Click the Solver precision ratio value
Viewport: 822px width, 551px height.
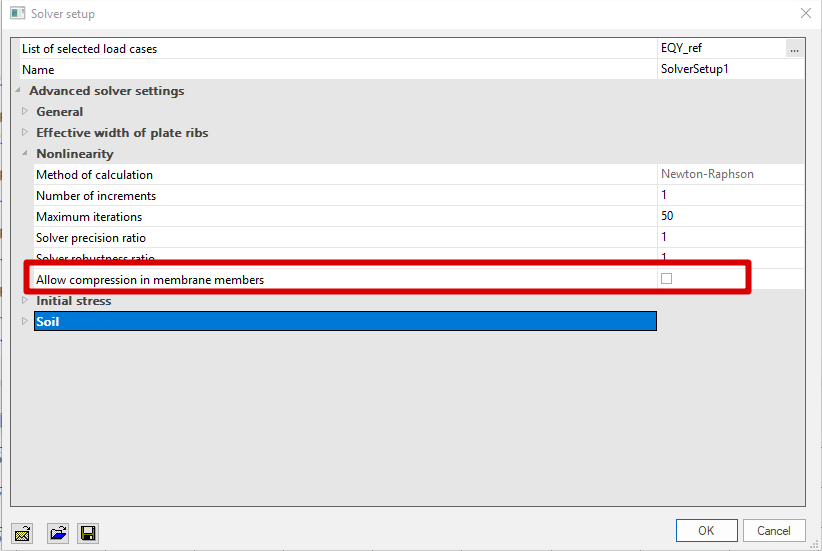730,237
